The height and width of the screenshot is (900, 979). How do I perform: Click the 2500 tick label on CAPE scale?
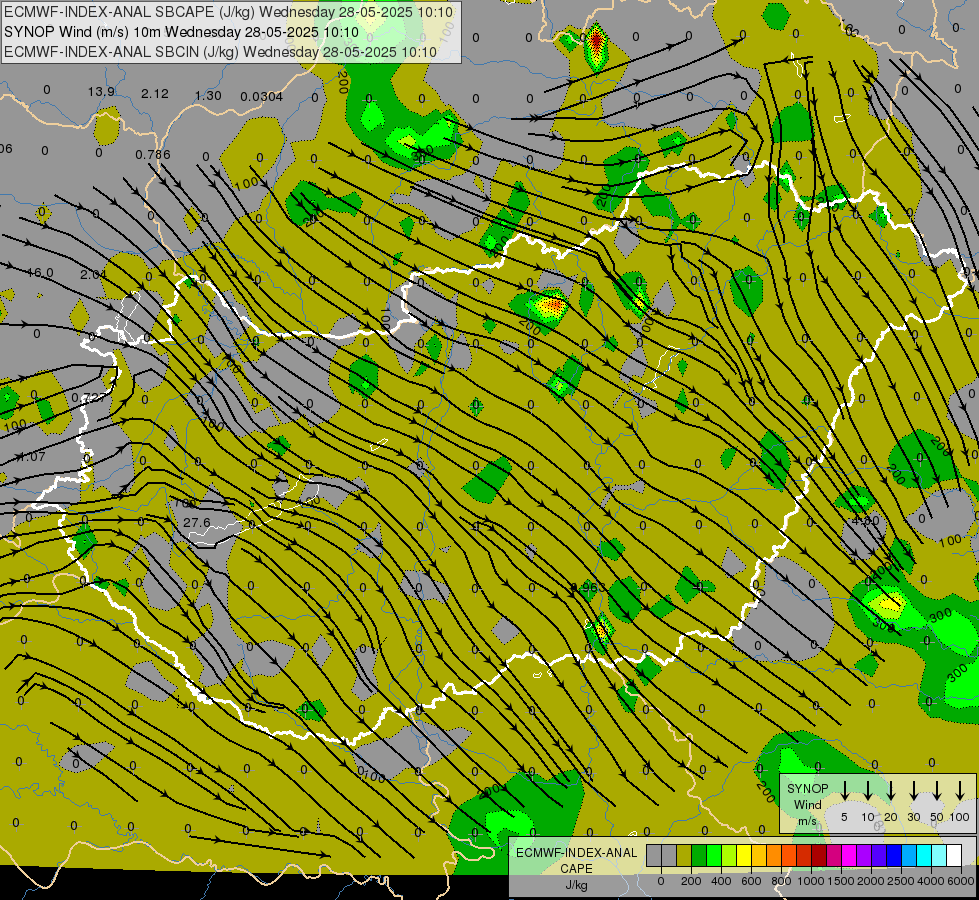(901, 881)
